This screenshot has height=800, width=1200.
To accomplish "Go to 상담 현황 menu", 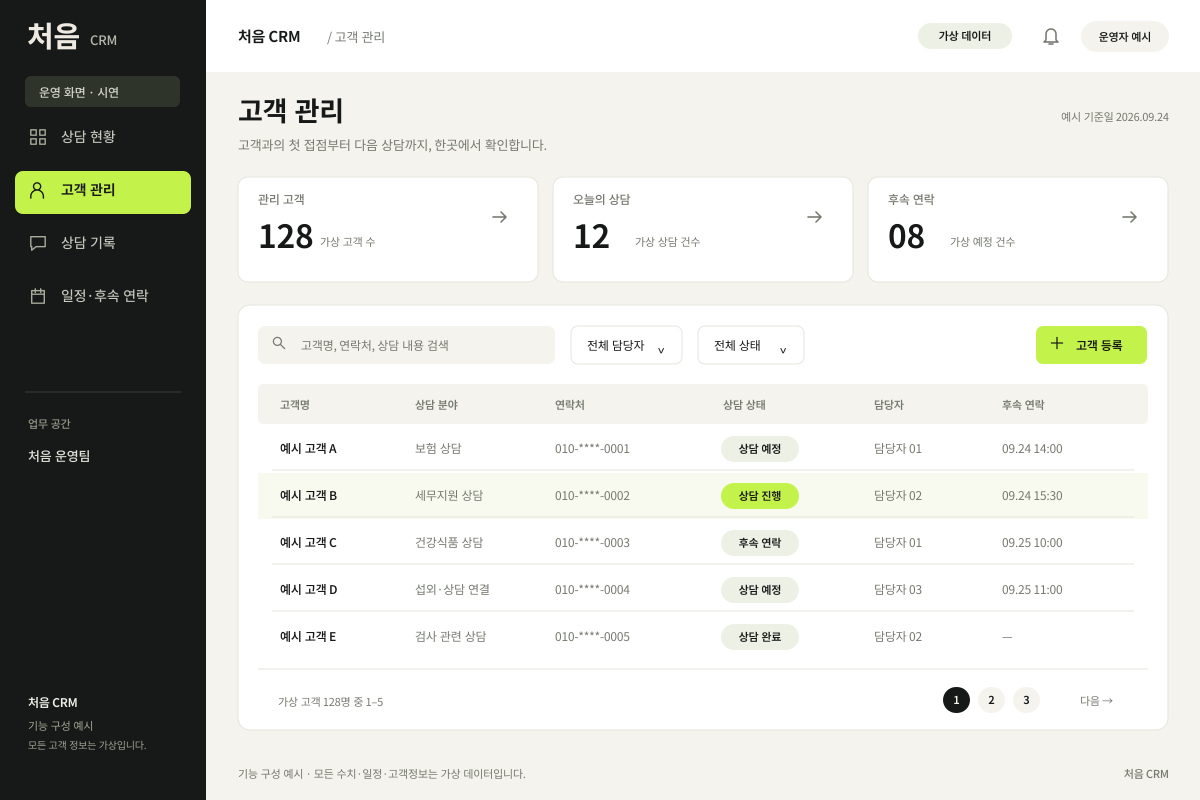I will tap(103, 137).
